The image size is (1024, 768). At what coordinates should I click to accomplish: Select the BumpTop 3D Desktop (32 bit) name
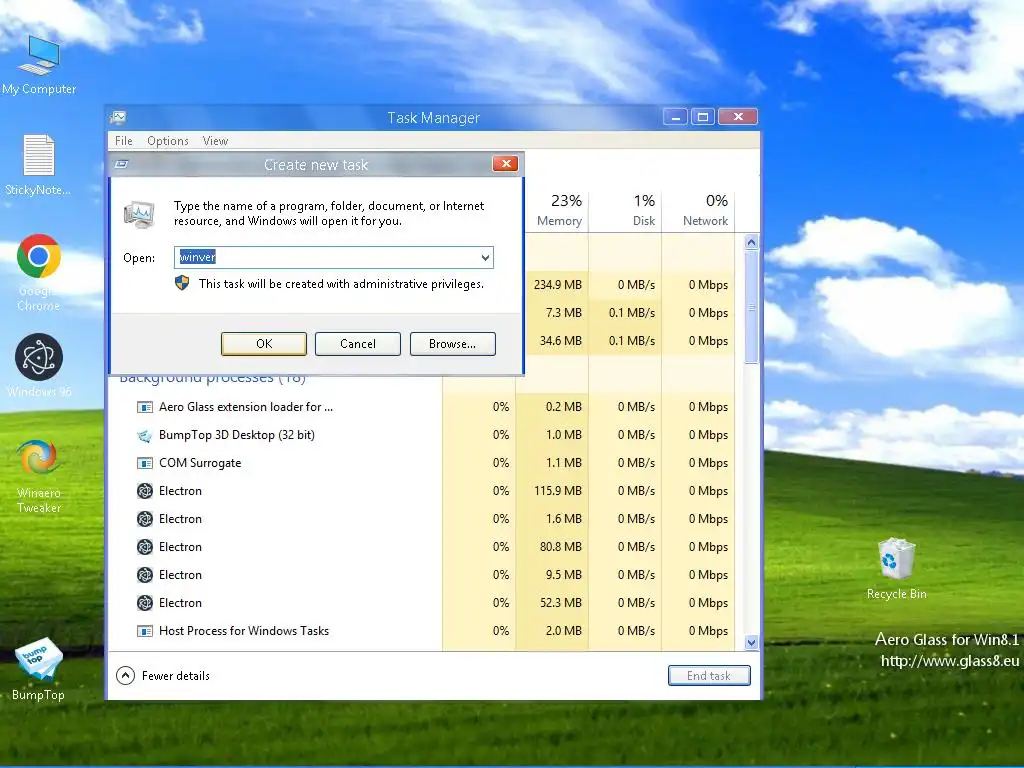tap(236, 435)
